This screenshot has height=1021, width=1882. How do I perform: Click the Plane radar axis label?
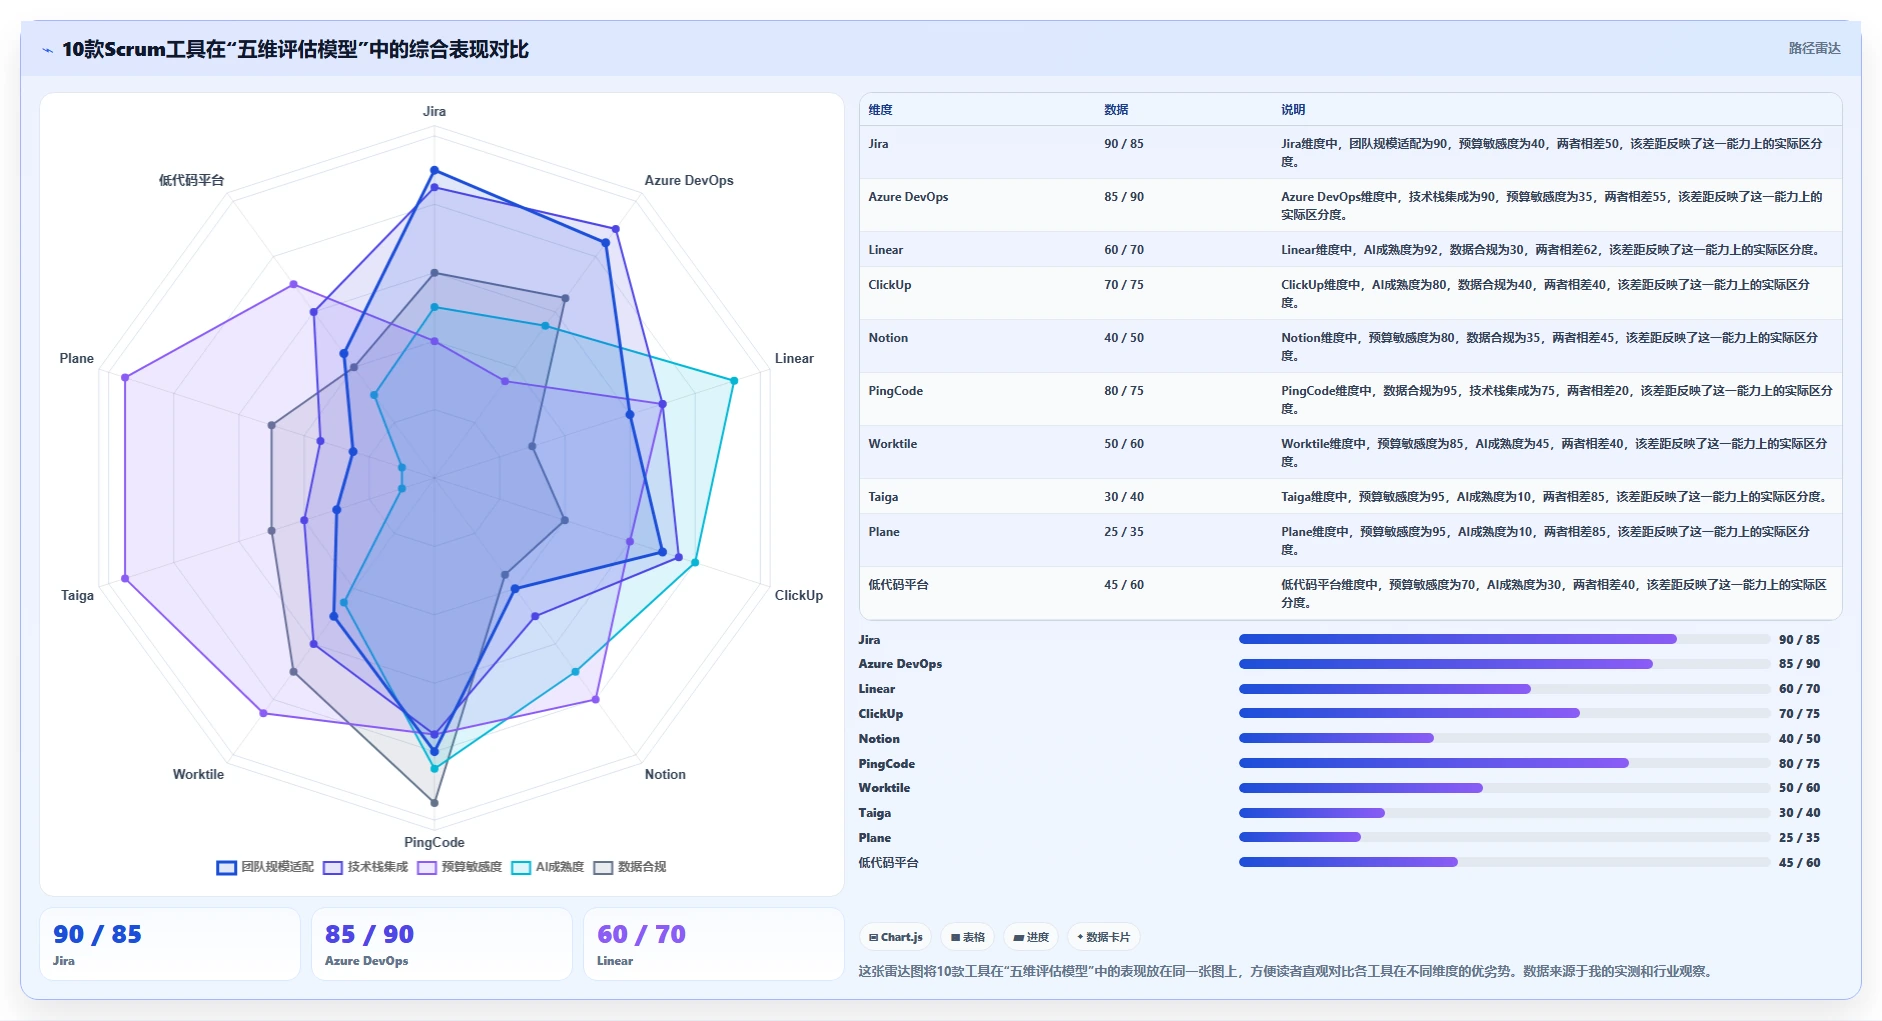pos(76,358)
